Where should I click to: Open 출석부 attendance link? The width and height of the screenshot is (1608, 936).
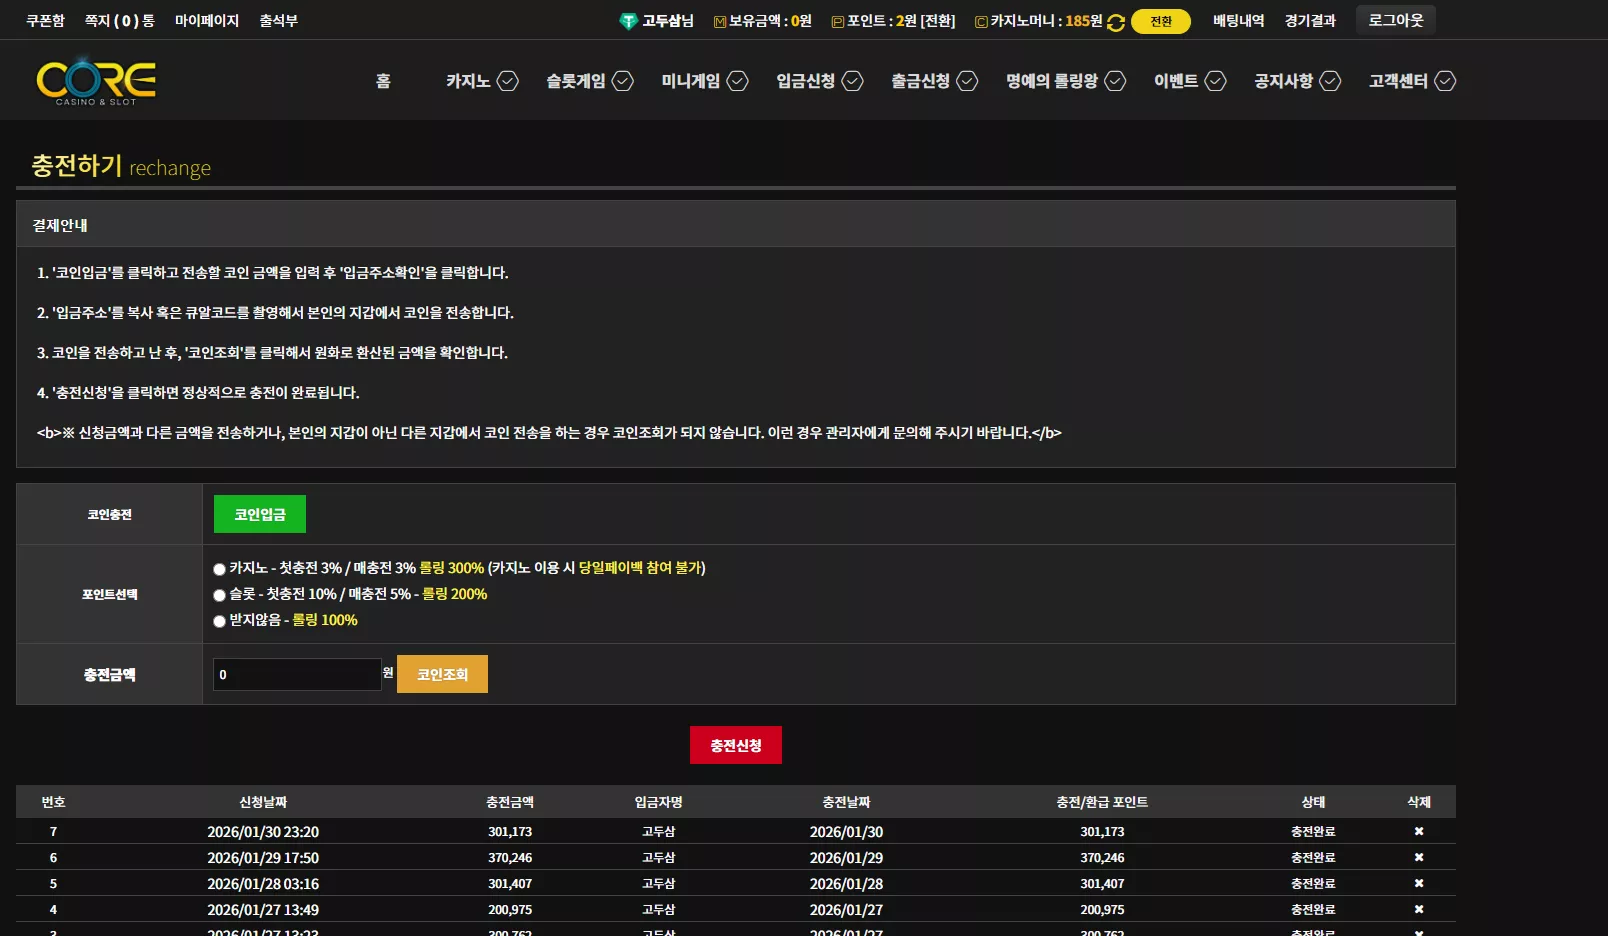(x=278, y=21)
